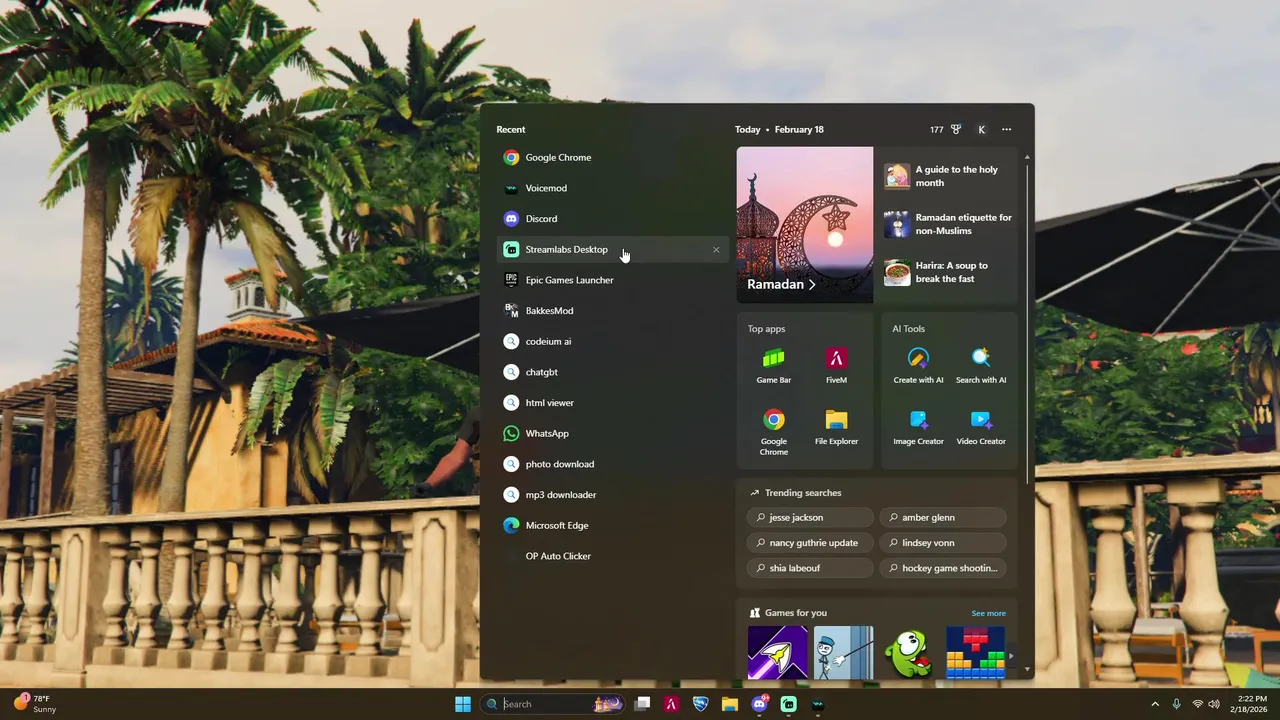Launch Voicemod from the Recent list

pos(611,188)
